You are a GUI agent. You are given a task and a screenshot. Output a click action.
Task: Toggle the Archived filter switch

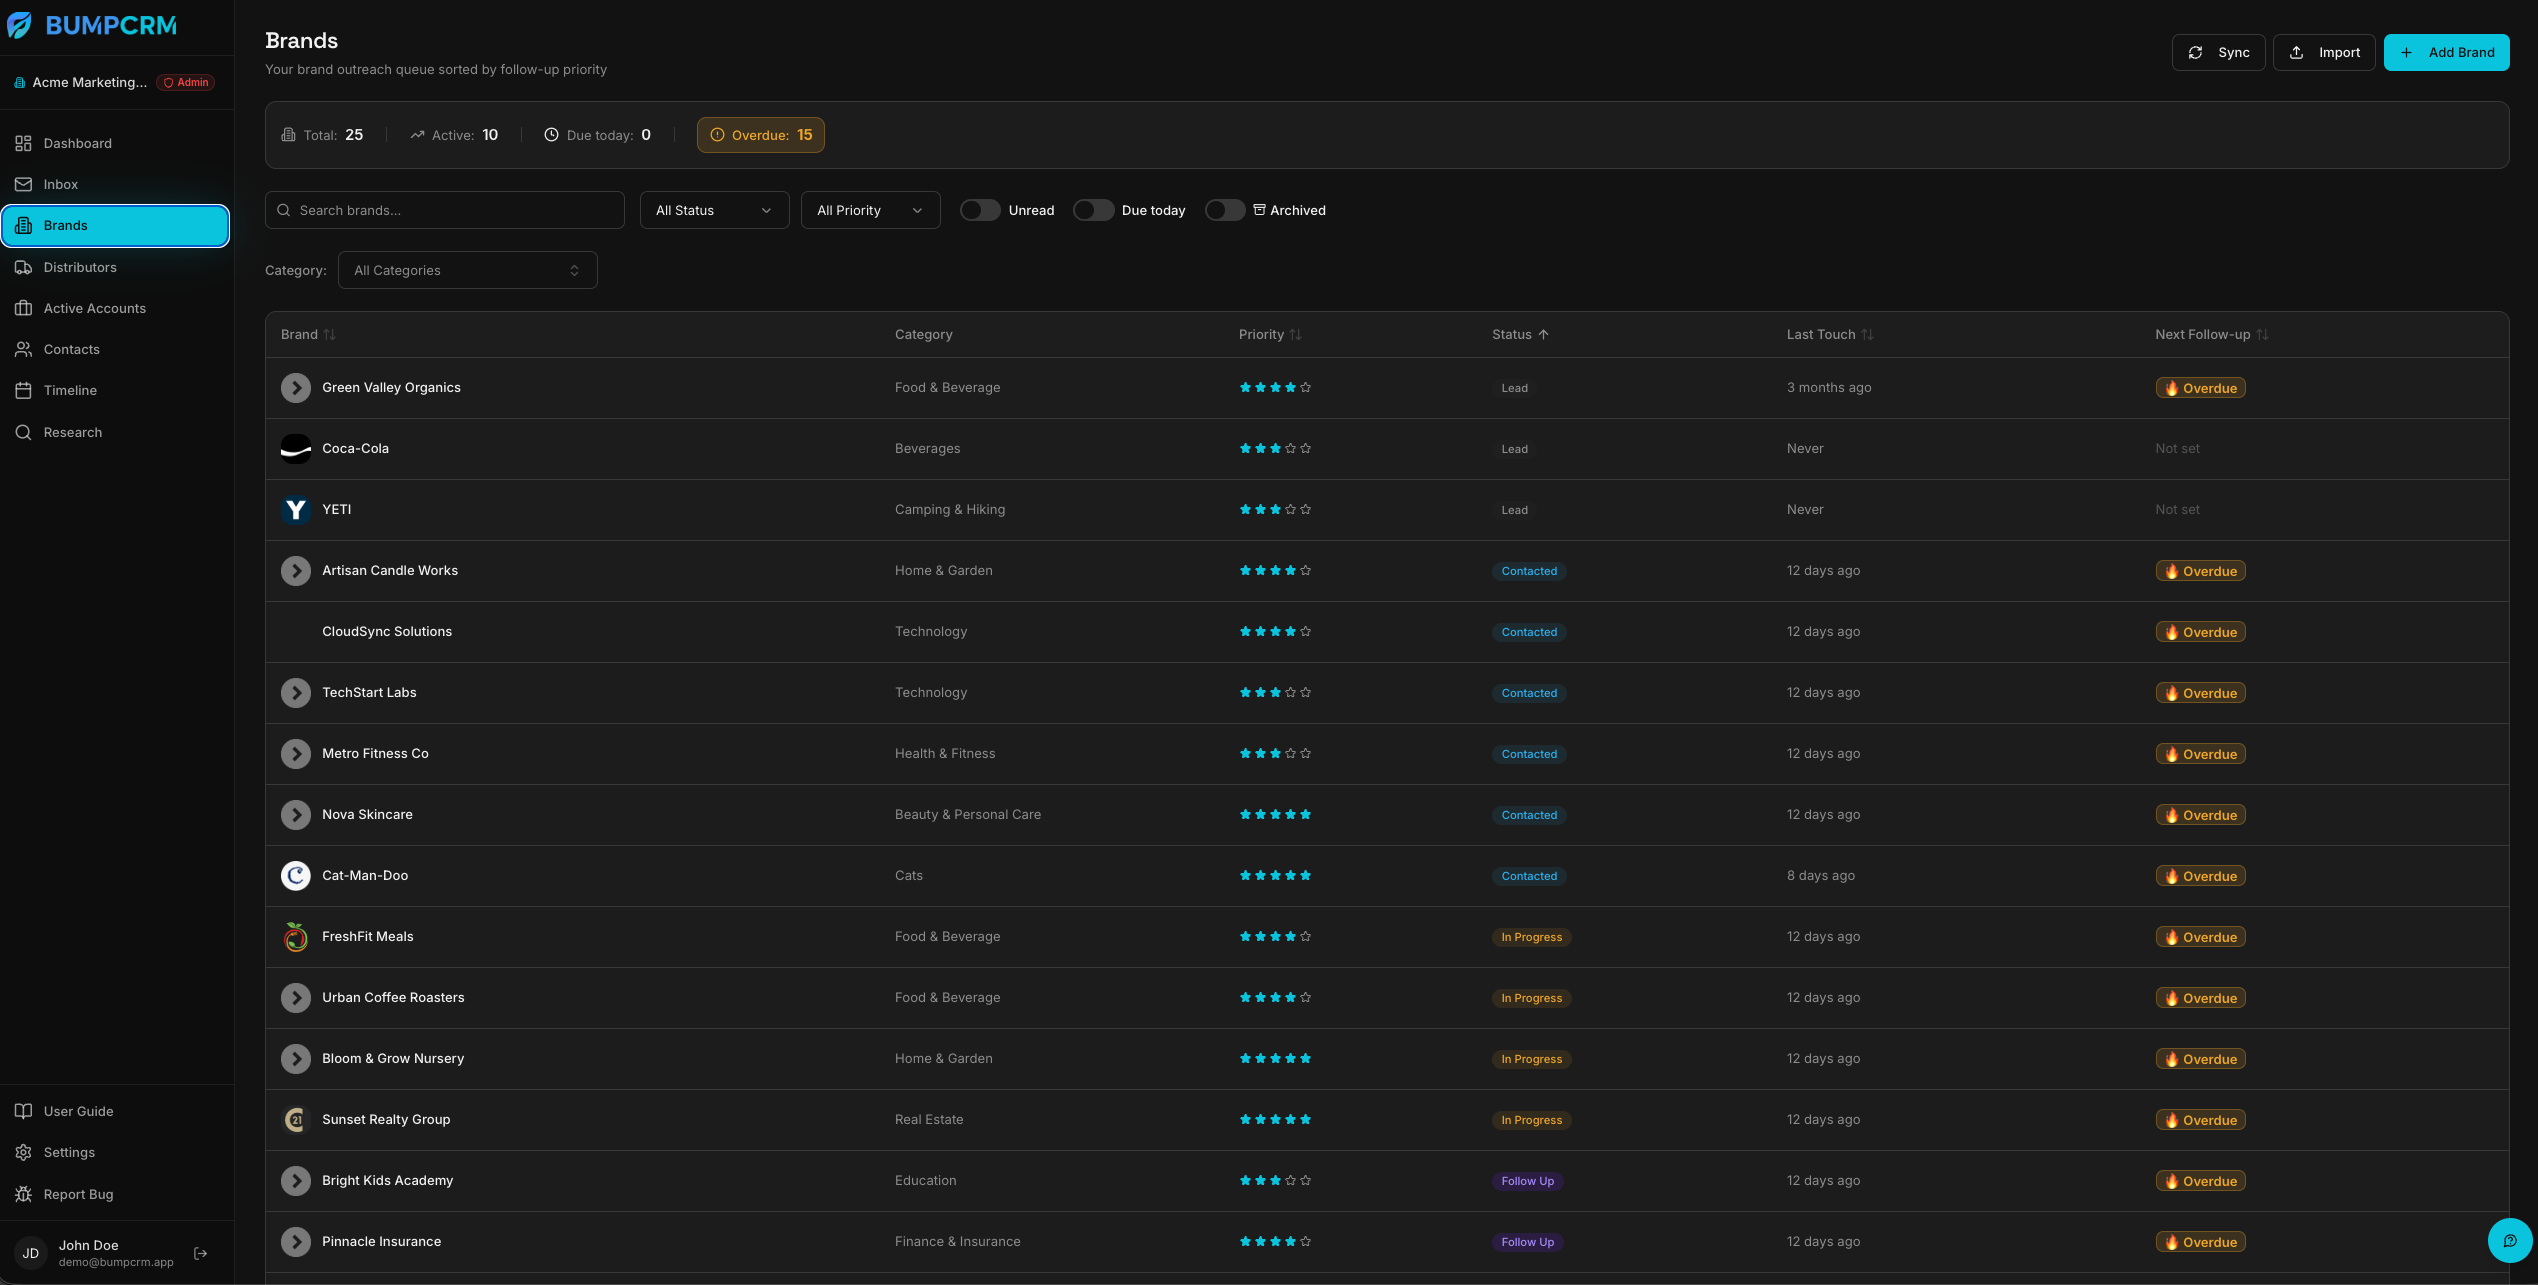(x=1225, y=210)
